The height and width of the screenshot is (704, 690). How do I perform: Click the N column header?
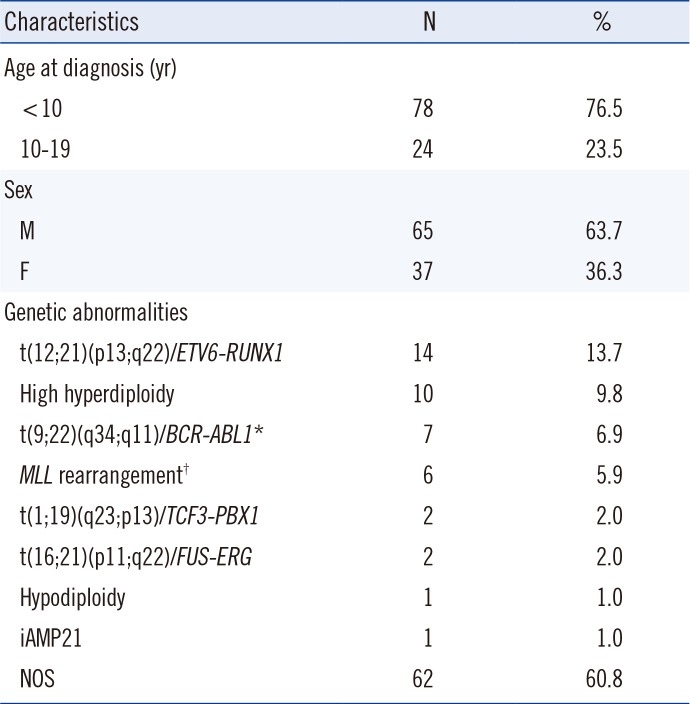(428, 21)
